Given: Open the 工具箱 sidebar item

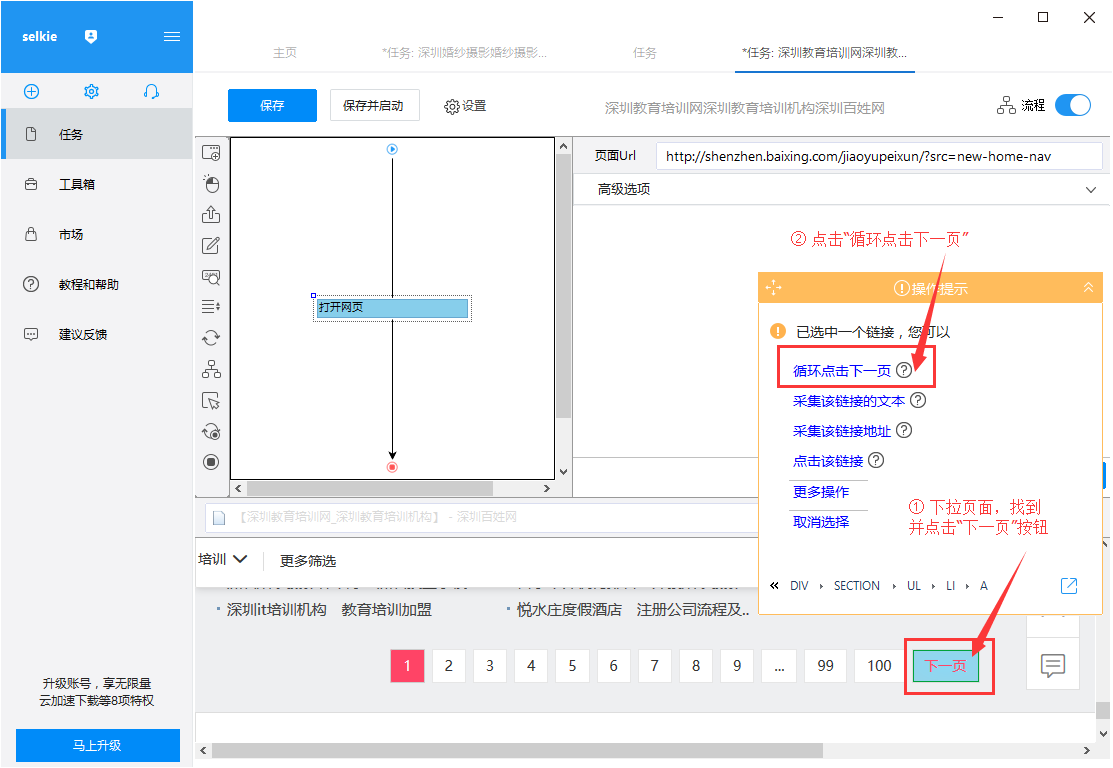Looking at the screenshot, I should [98, 185].
